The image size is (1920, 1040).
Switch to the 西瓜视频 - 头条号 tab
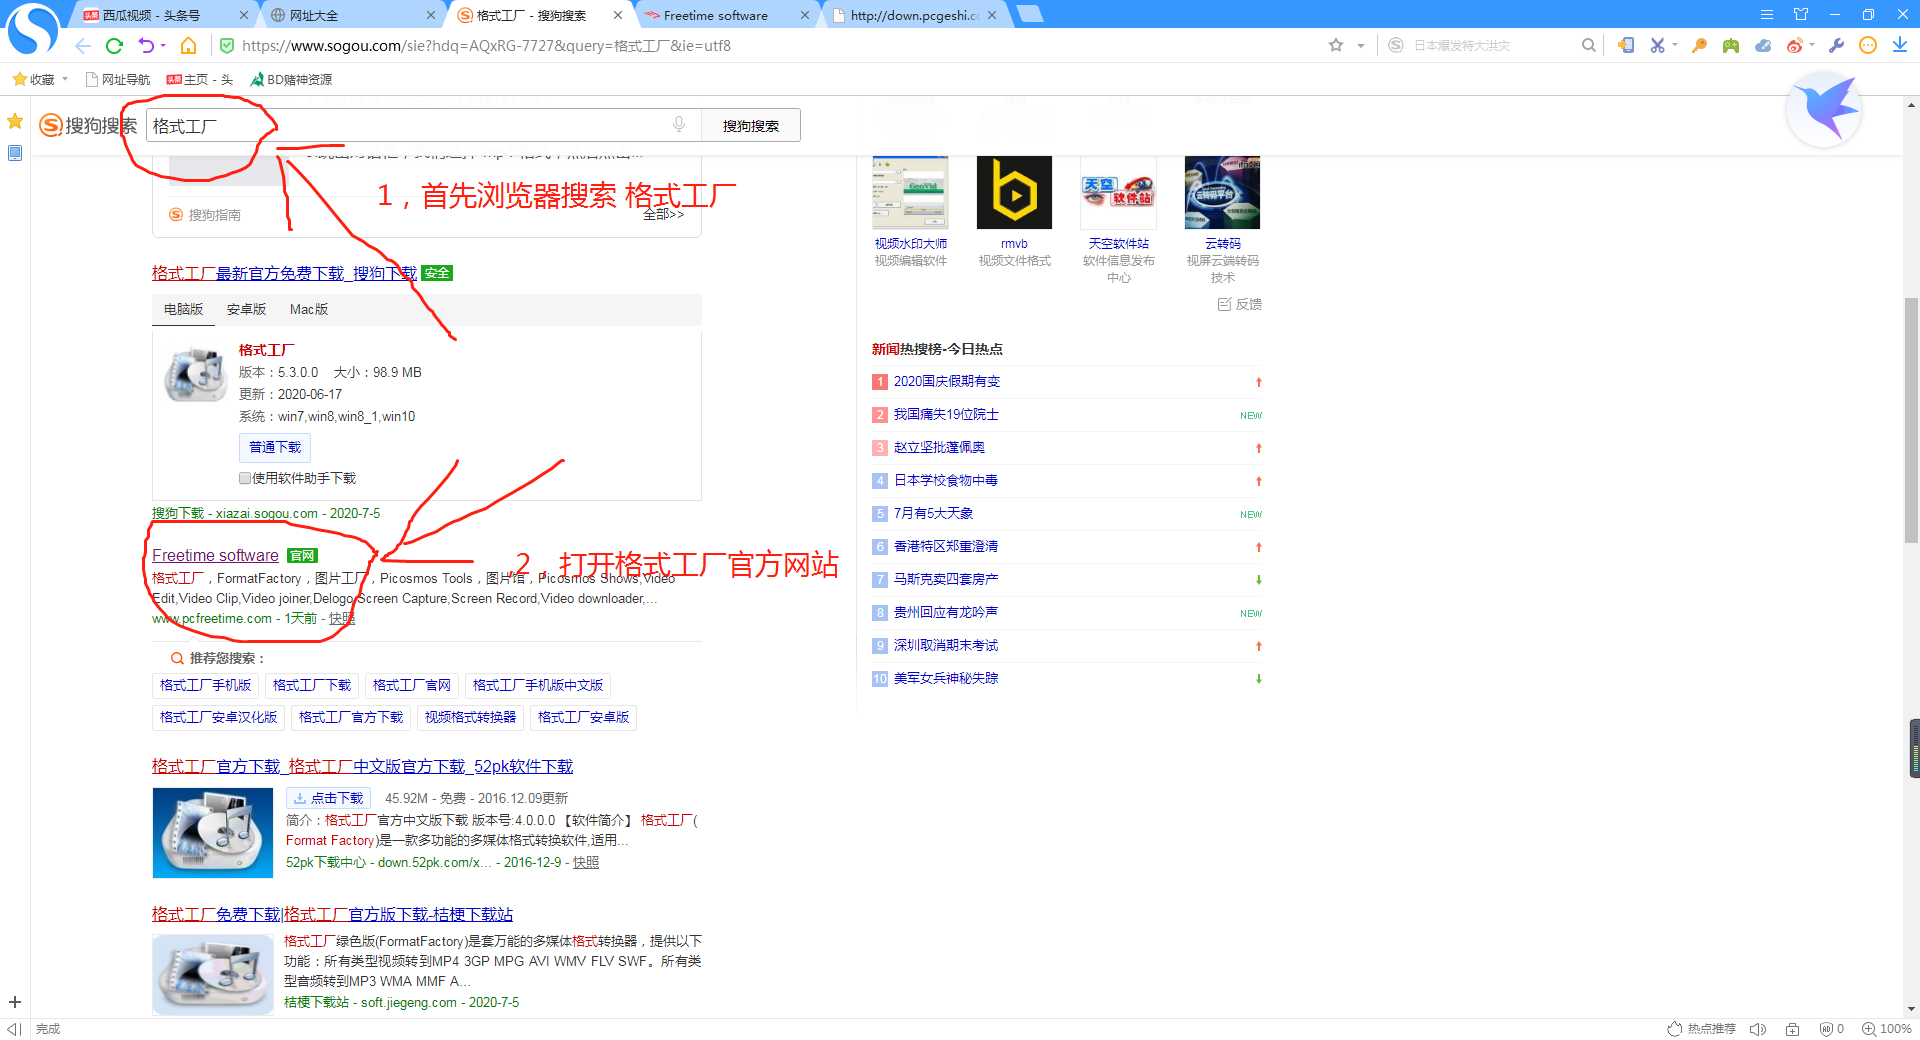[x=165, y=15]
